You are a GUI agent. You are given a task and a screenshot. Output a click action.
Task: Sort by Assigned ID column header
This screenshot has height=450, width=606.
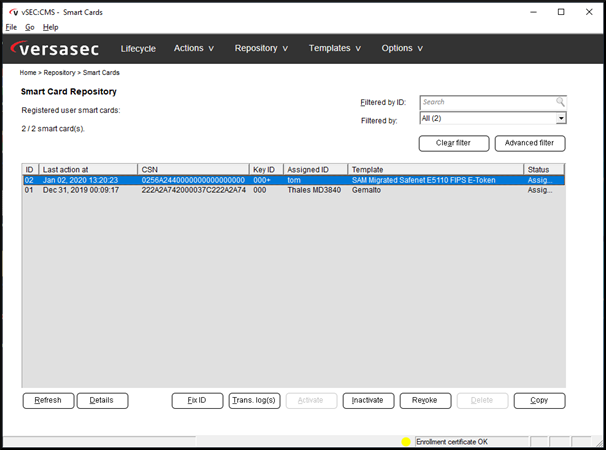(x=315, y=170)
